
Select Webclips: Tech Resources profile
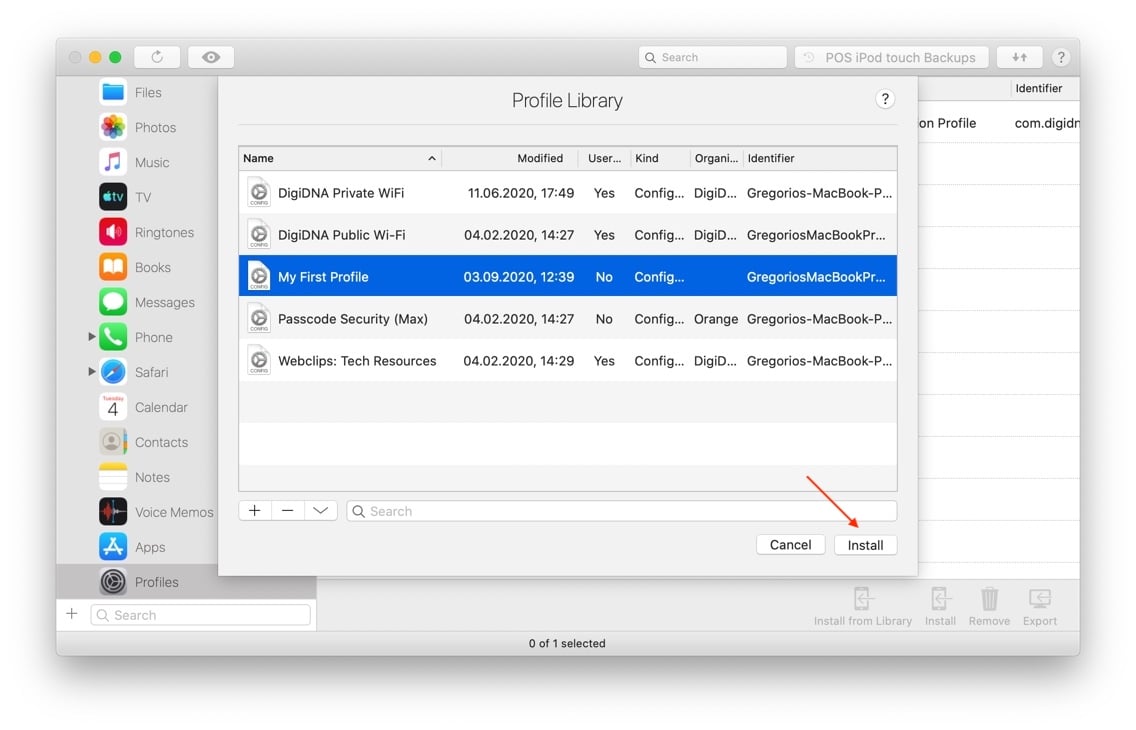click(x=568, y=361)
